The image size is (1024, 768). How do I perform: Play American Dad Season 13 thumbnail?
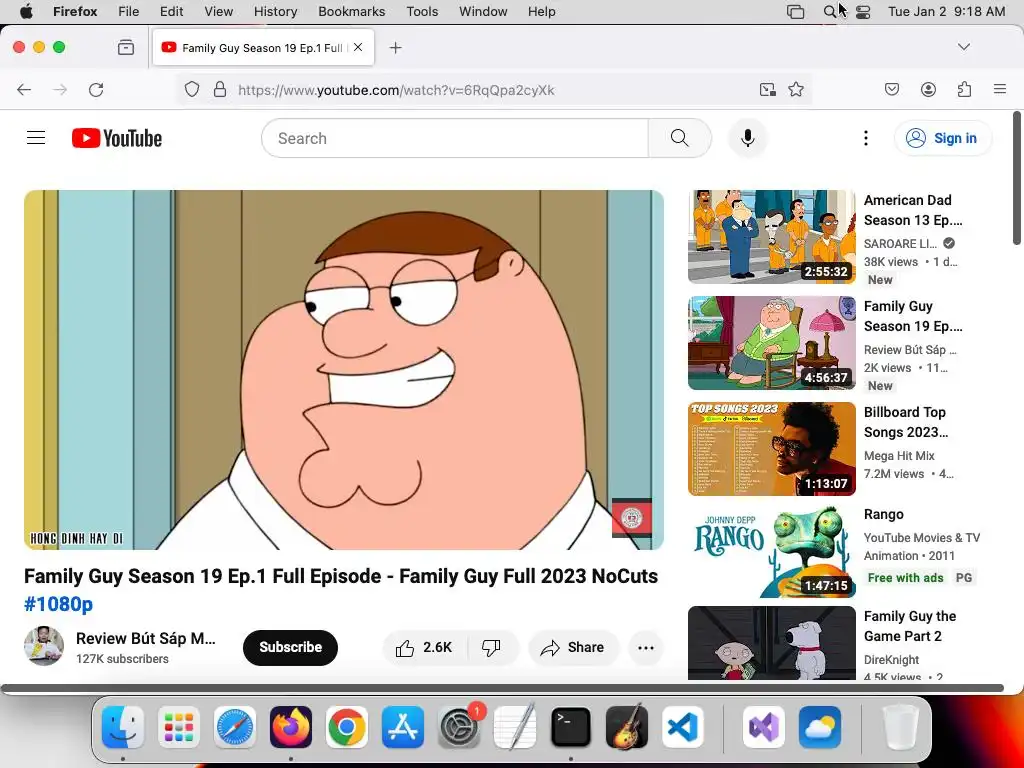[771, 236]
